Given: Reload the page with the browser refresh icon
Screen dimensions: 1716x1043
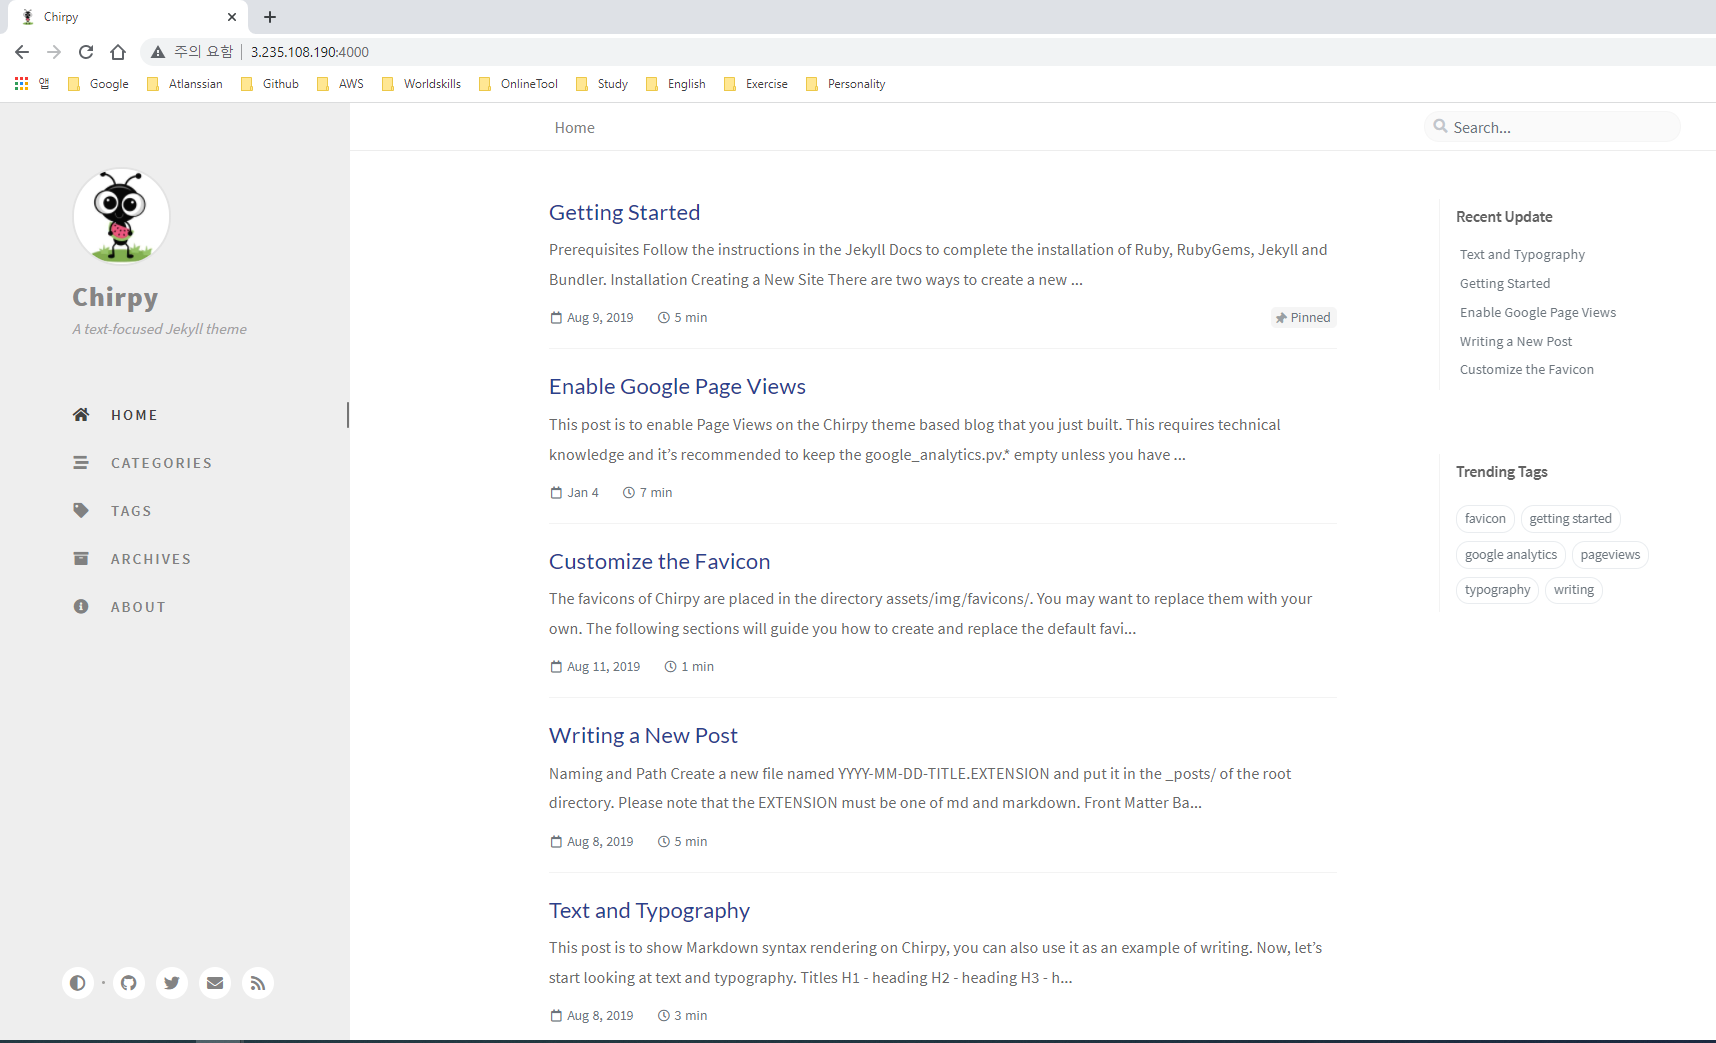Looking at the screenshot, I should [86, 52].
